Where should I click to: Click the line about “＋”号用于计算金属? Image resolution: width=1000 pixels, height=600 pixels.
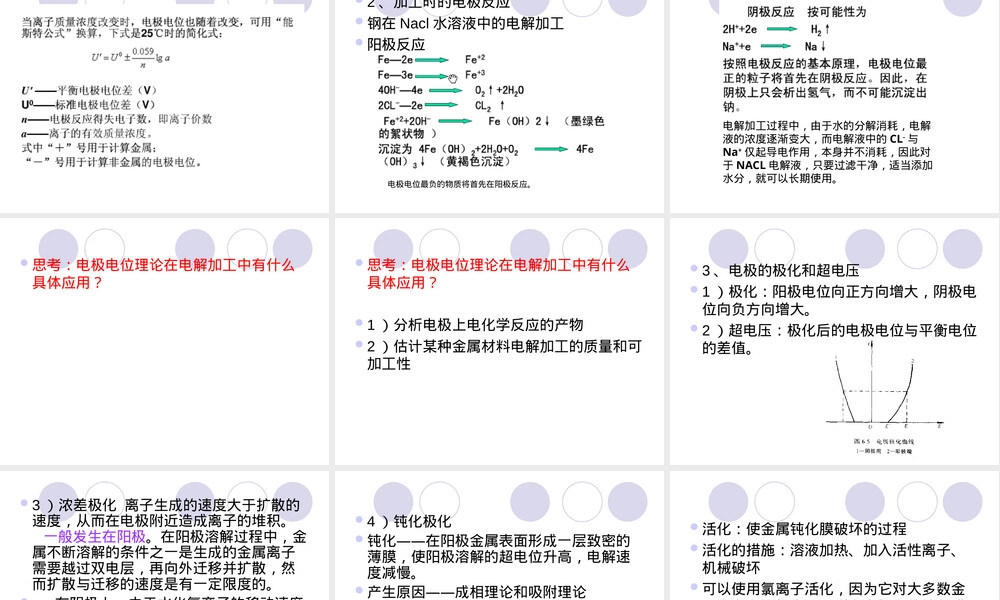pos(89,147)
